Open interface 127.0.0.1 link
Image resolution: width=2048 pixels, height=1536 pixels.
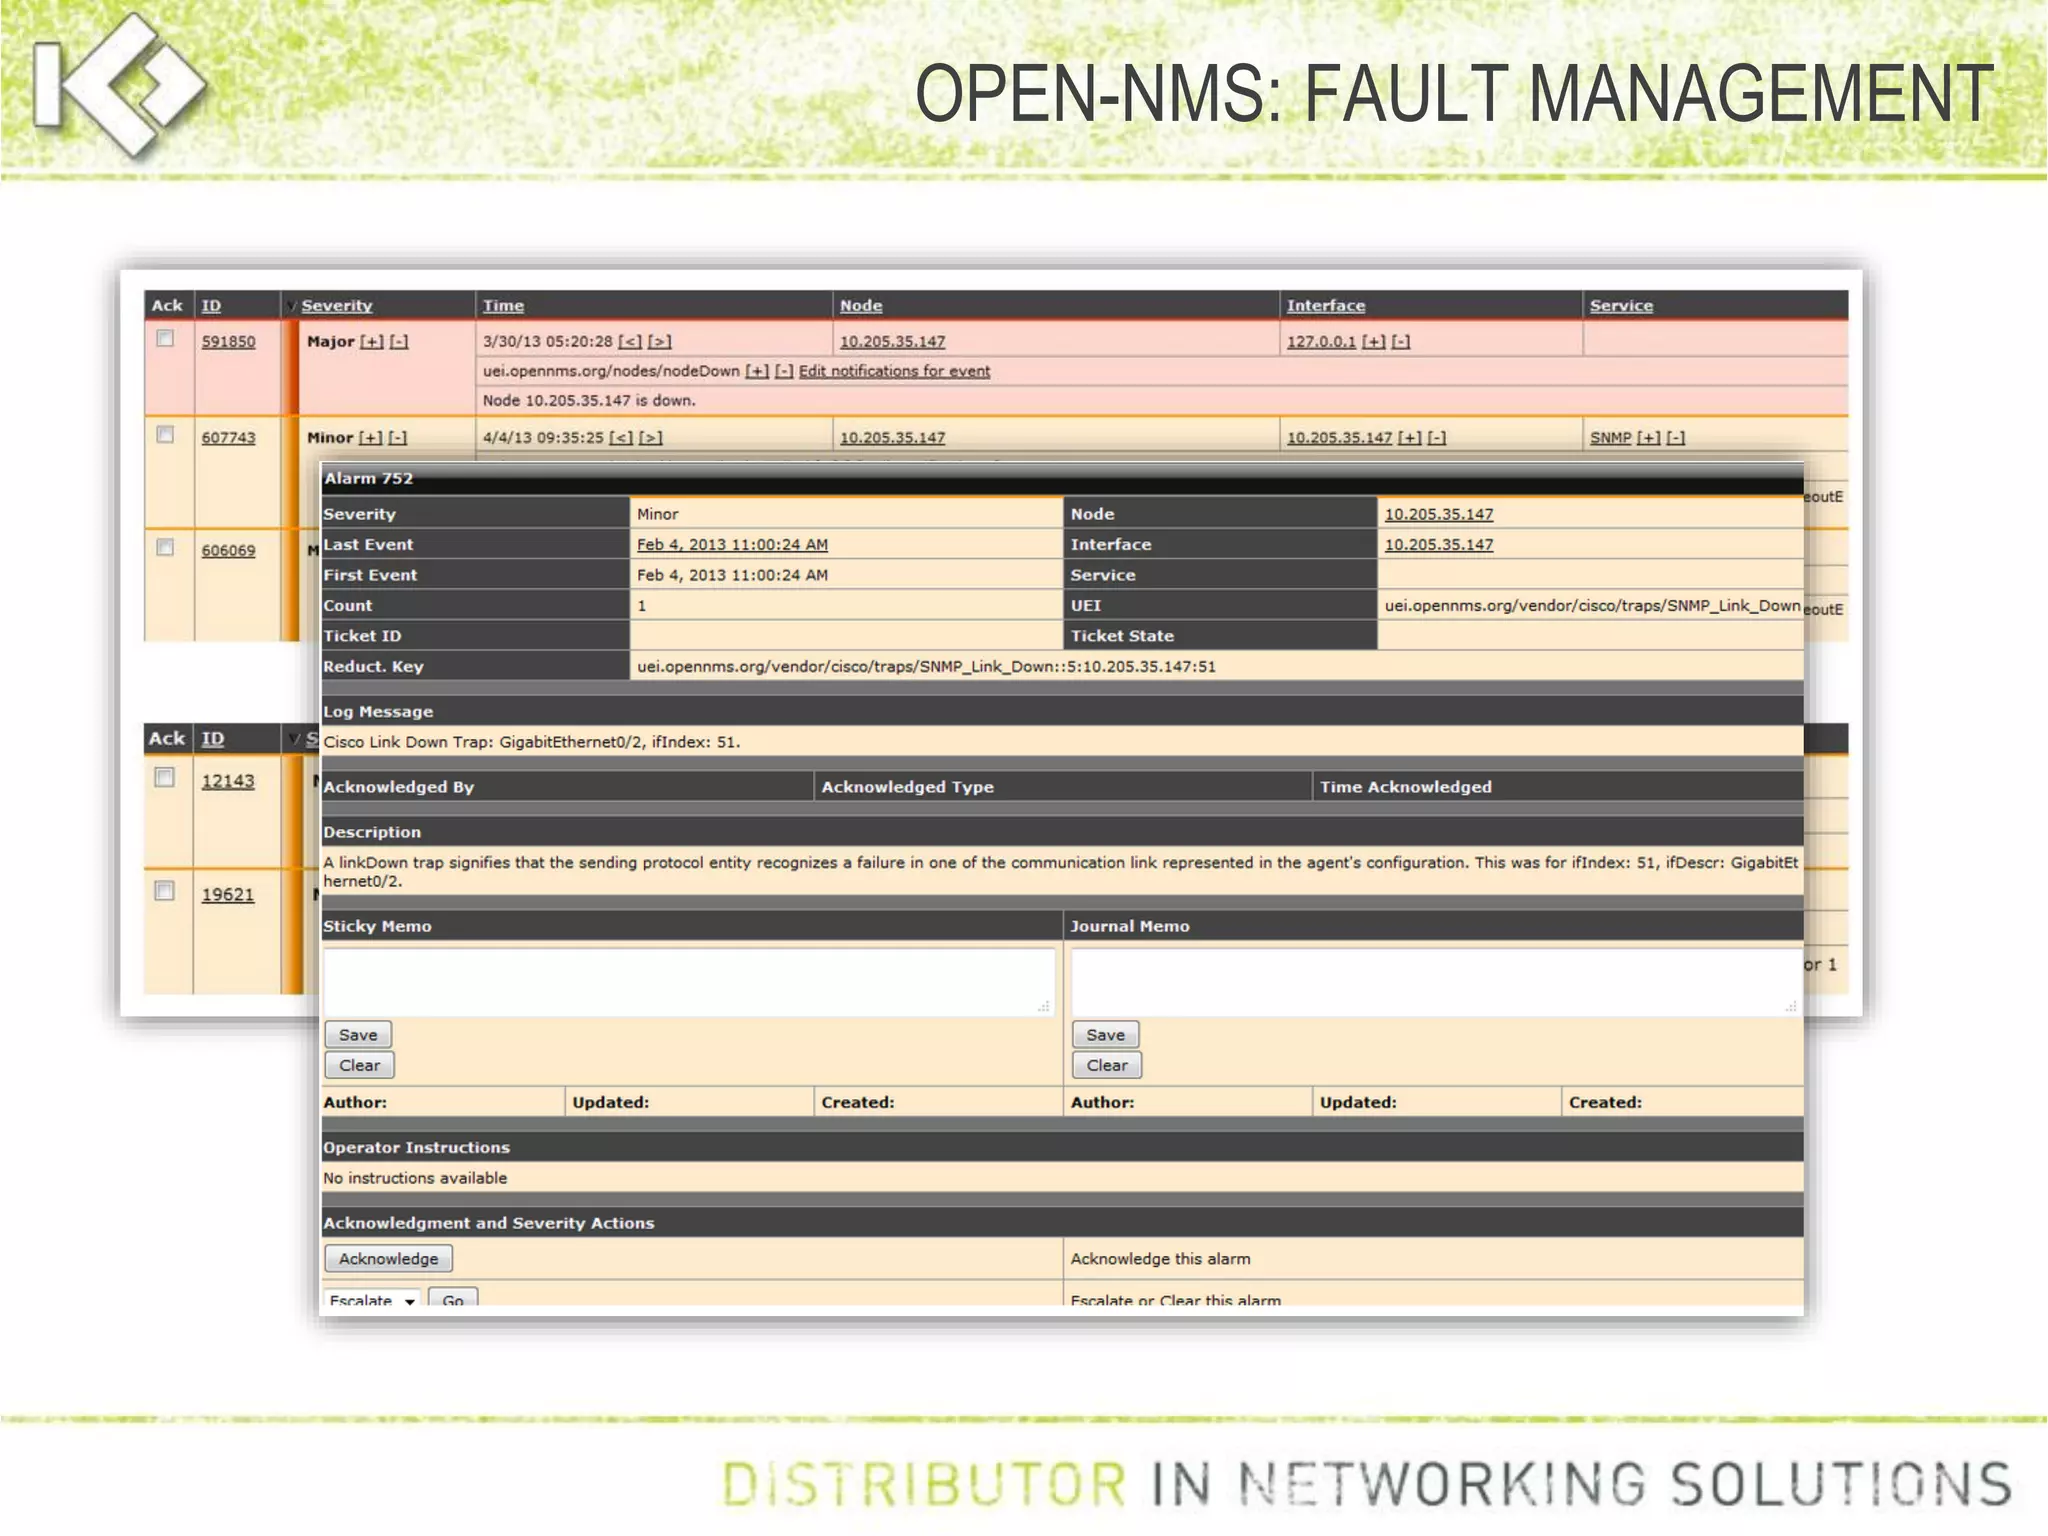[1321, 342]
